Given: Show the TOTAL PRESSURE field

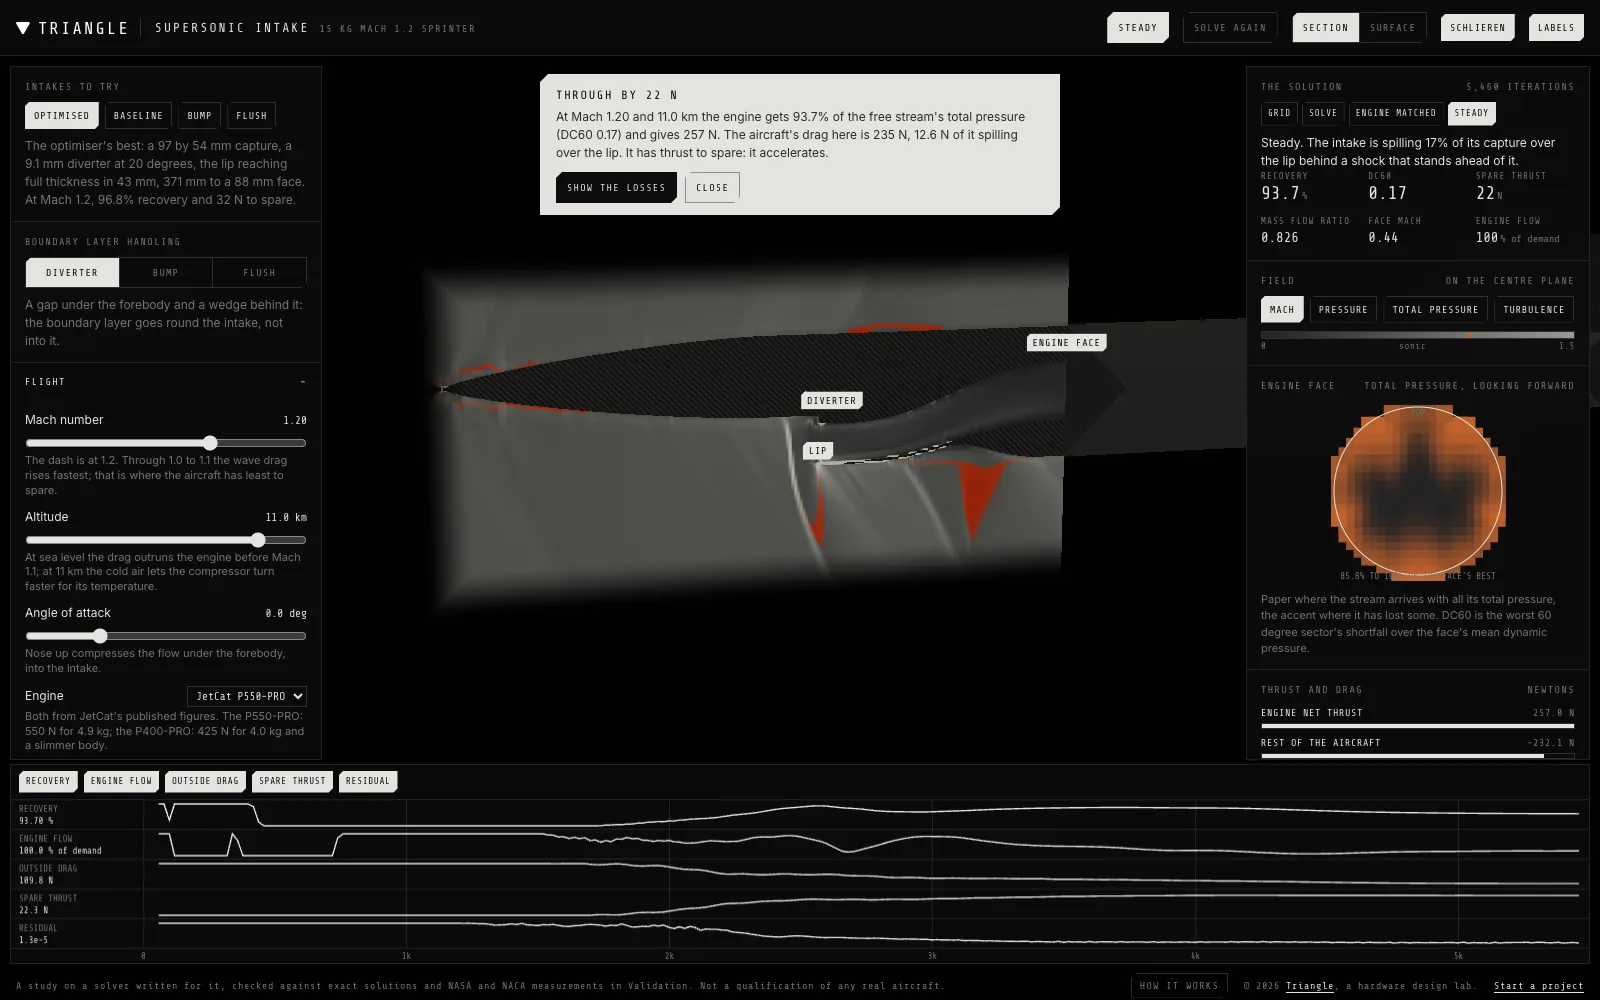Looking at the screenshot, I should coord(1435,310).
